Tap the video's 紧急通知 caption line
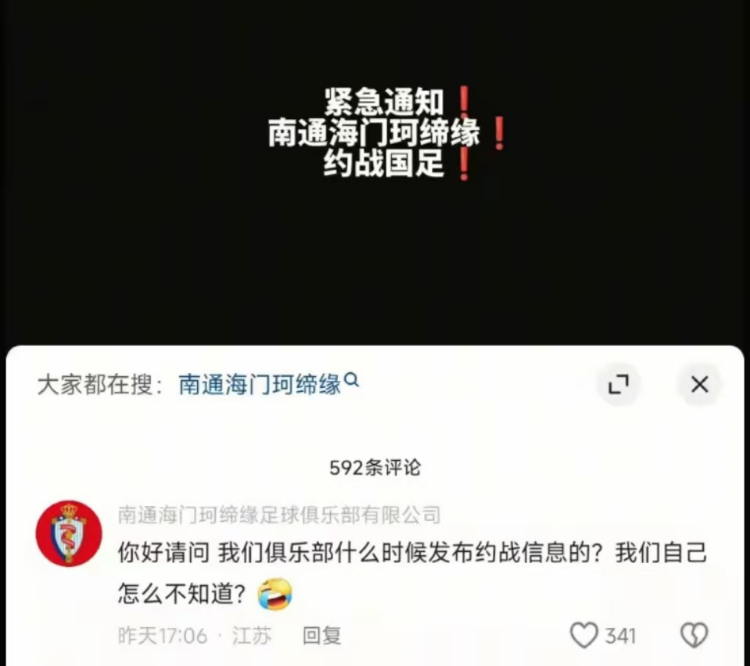The width and height of the screenshot is (750, 666). point(384,102)
